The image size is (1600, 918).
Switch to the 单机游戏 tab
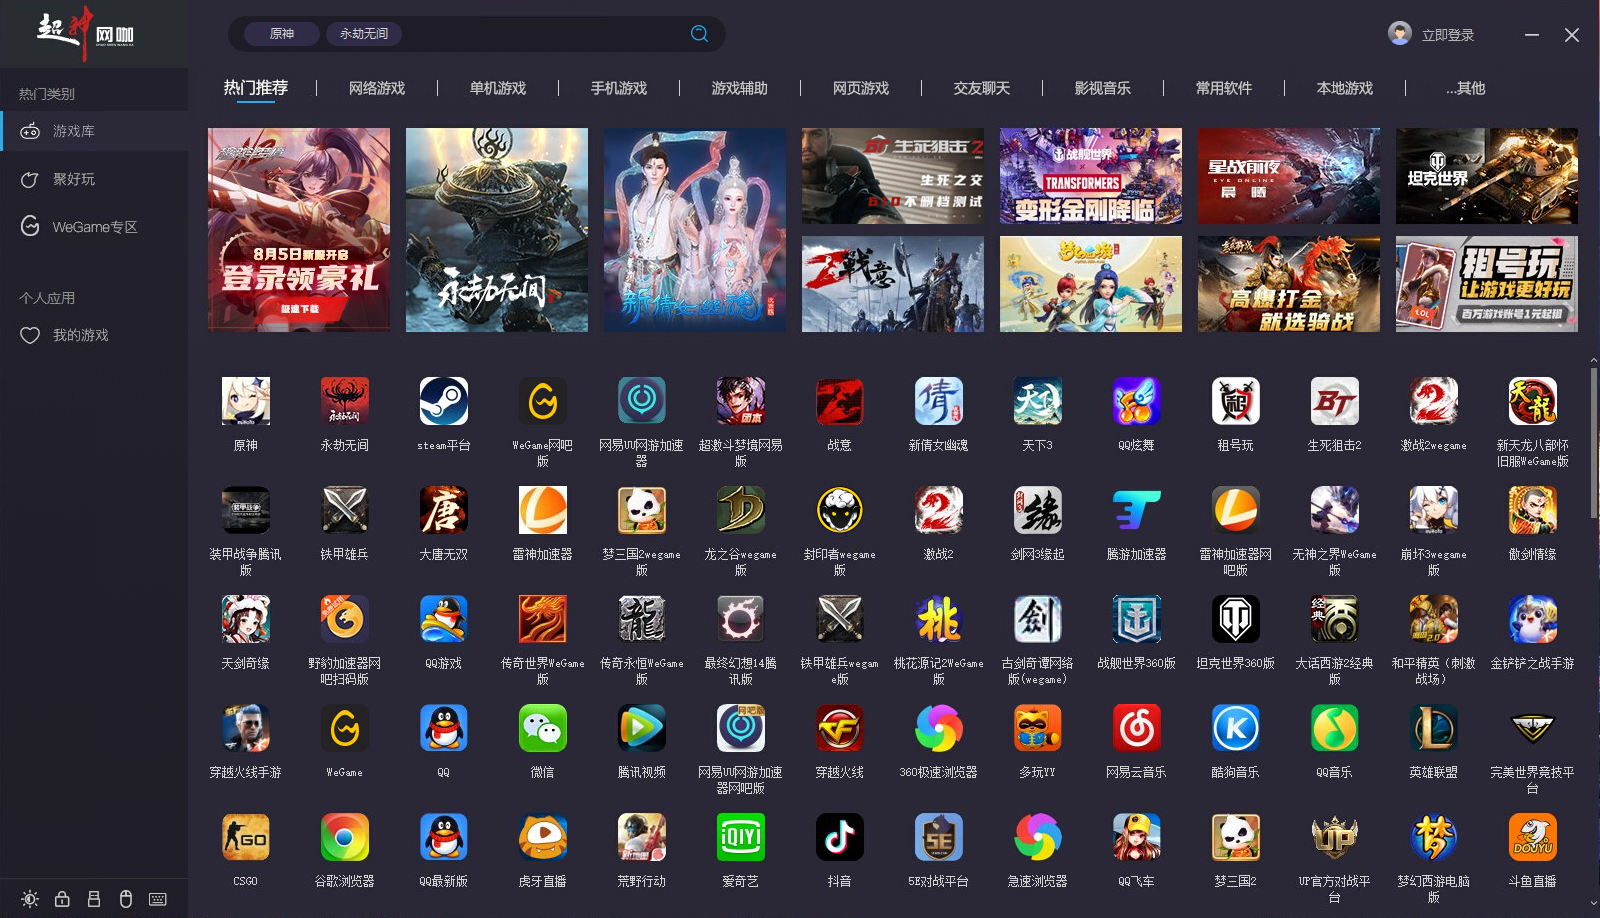point(498,88)
